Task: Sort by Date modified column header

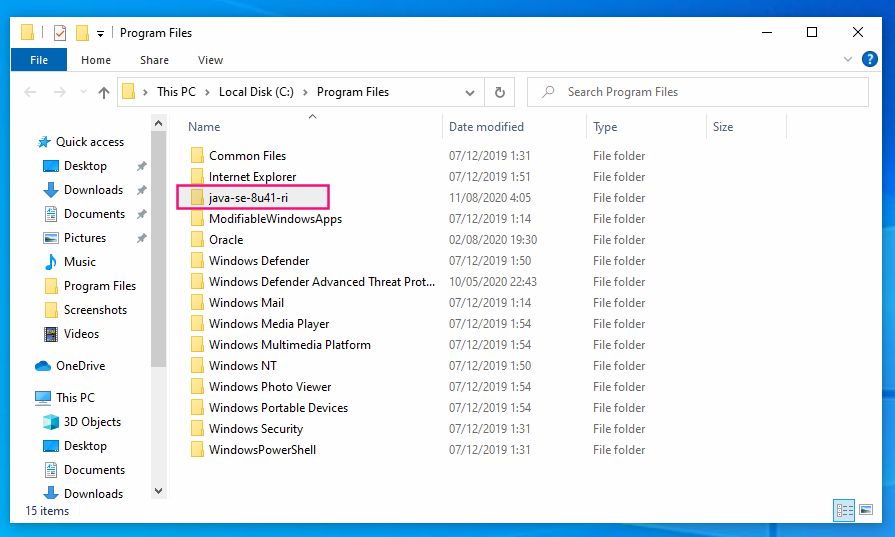Action: click(486, 127)
